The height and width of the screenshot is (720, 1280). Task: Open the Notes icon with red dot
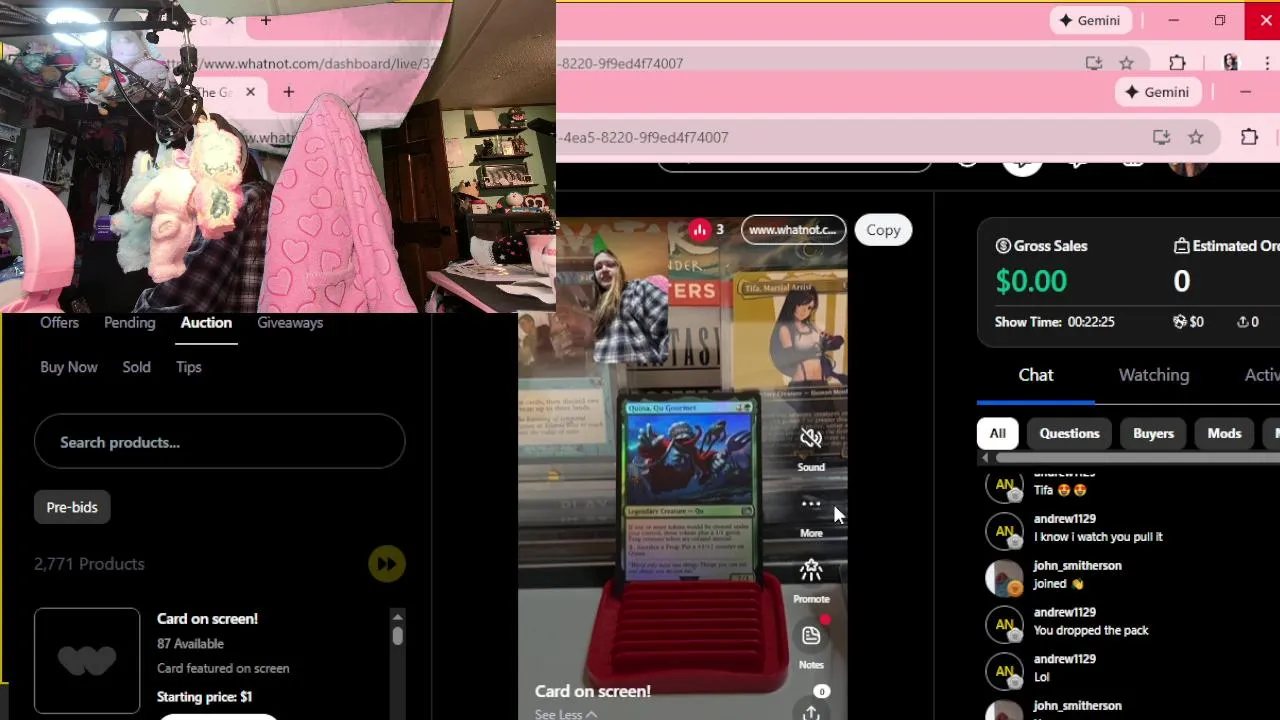tap(811, 635)
